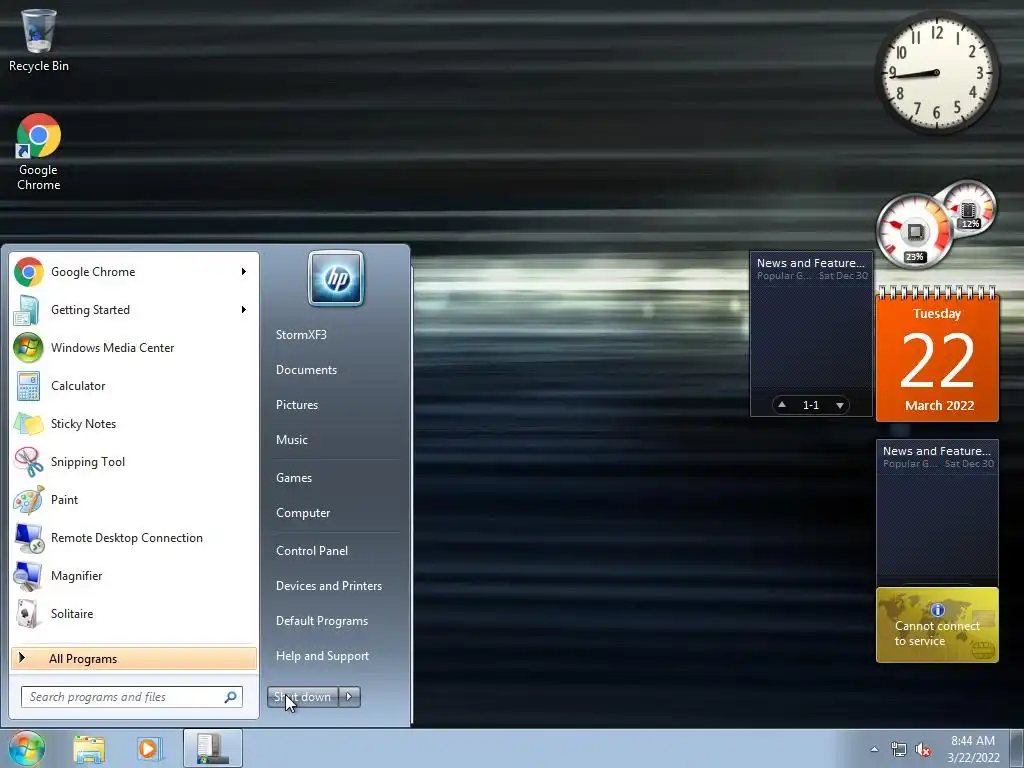
Task: Click the muted volume tray icon
Action: 923,750
